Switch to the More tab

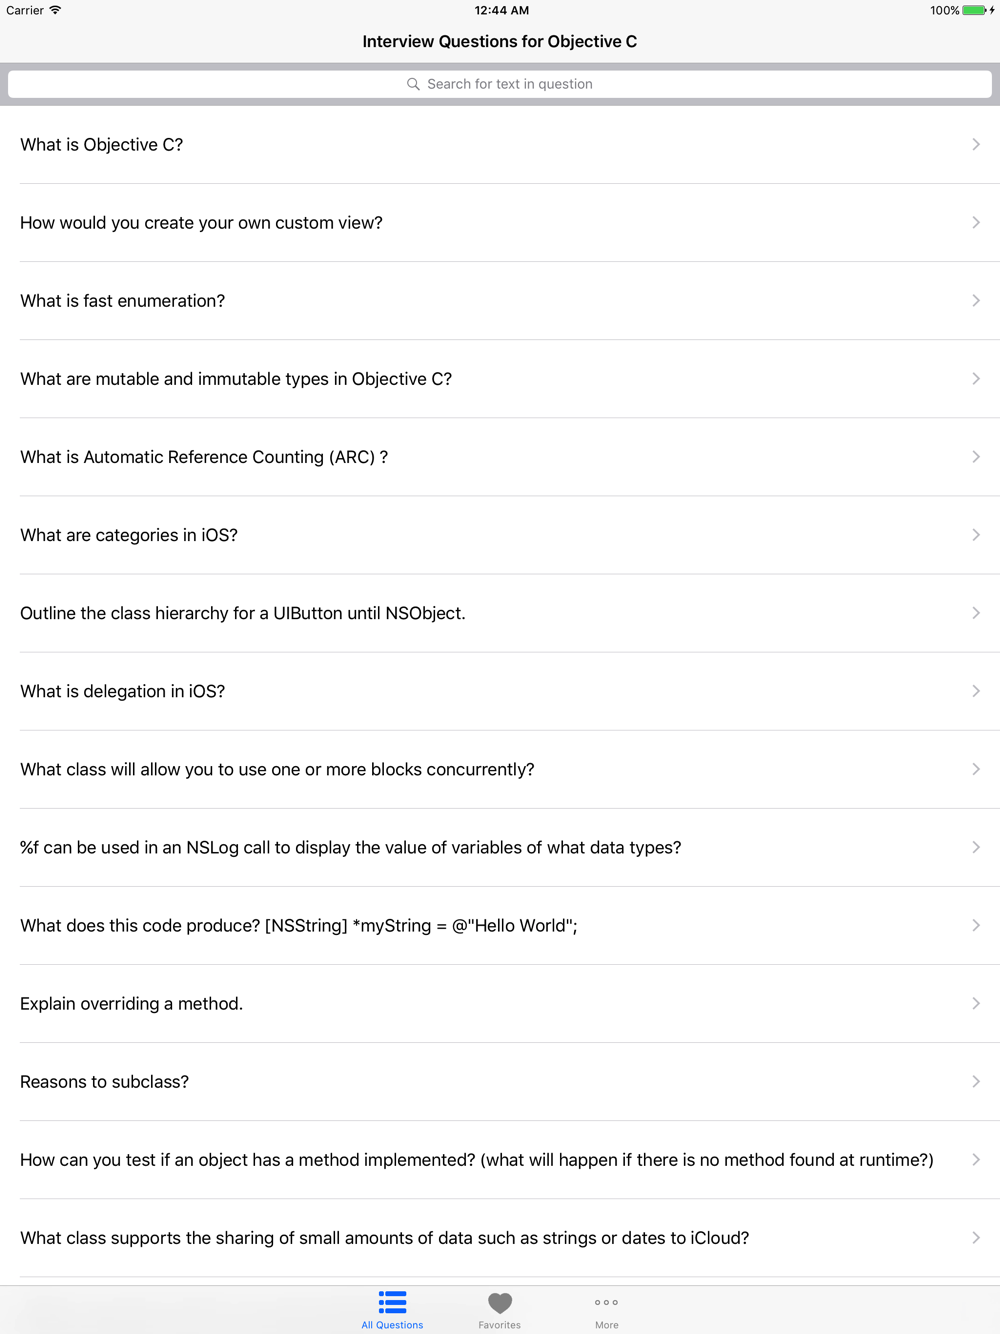pos(606,1310)
